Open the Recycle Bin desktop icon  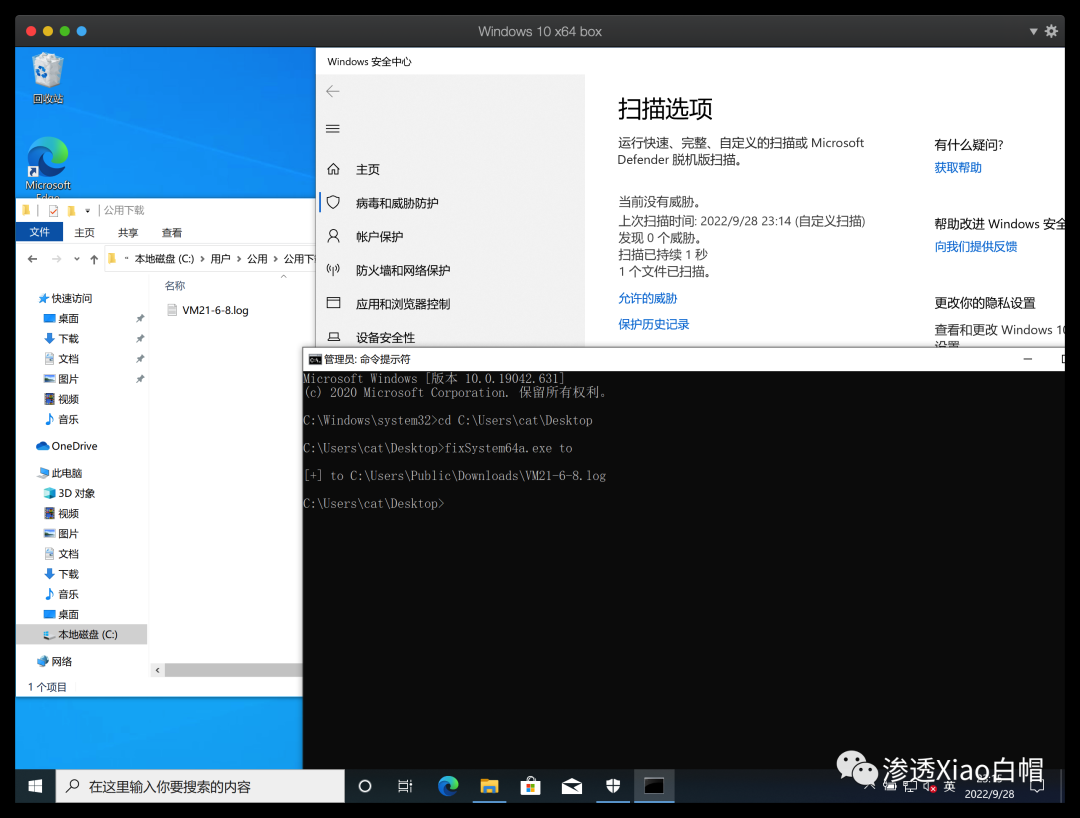(x=48, y=78)
